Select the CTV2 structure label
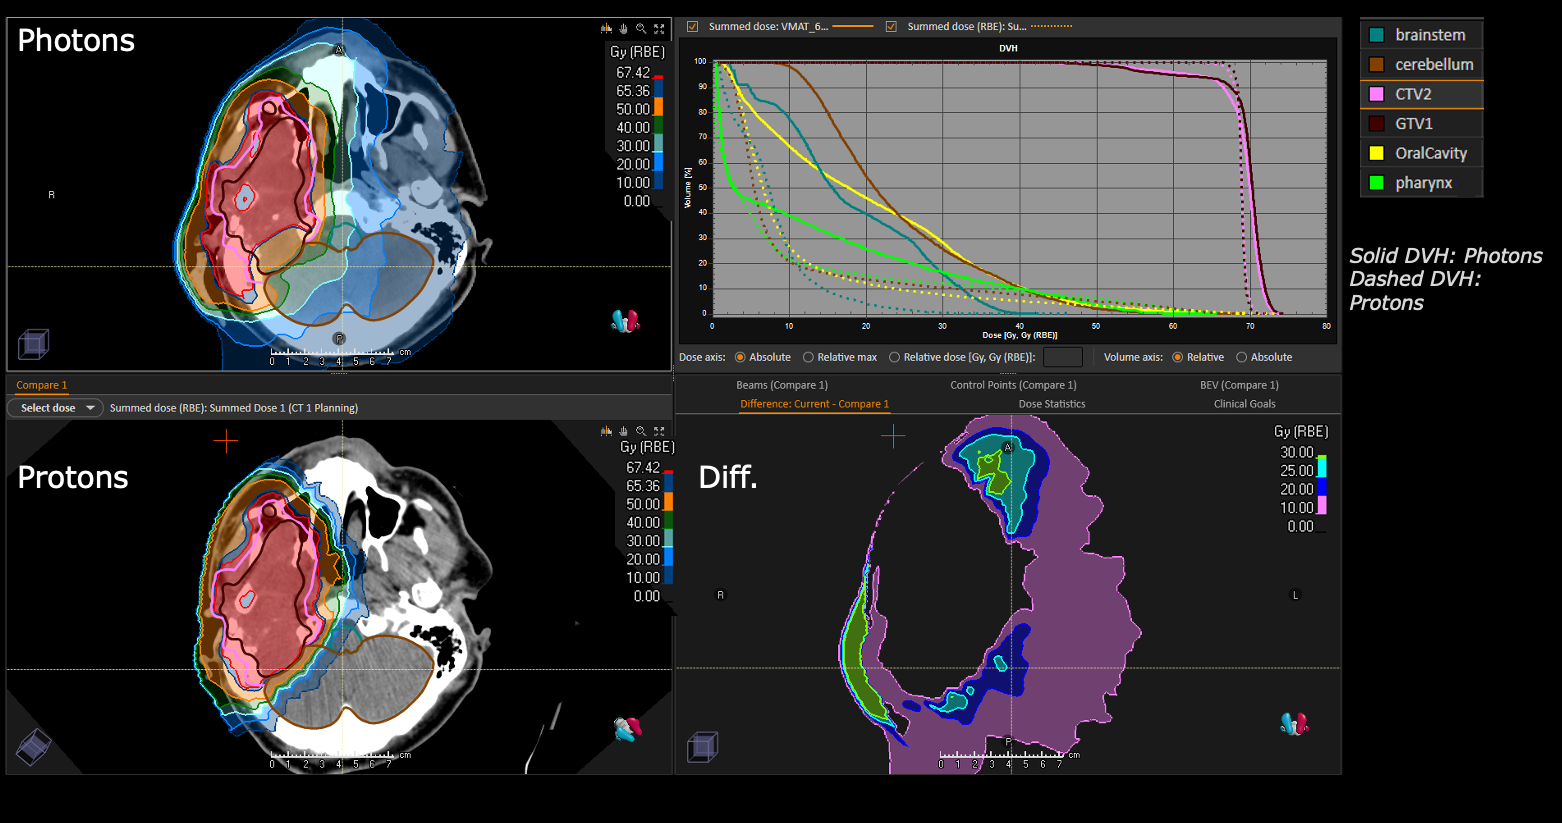1562x823 pixels. tap(1413, 94)
